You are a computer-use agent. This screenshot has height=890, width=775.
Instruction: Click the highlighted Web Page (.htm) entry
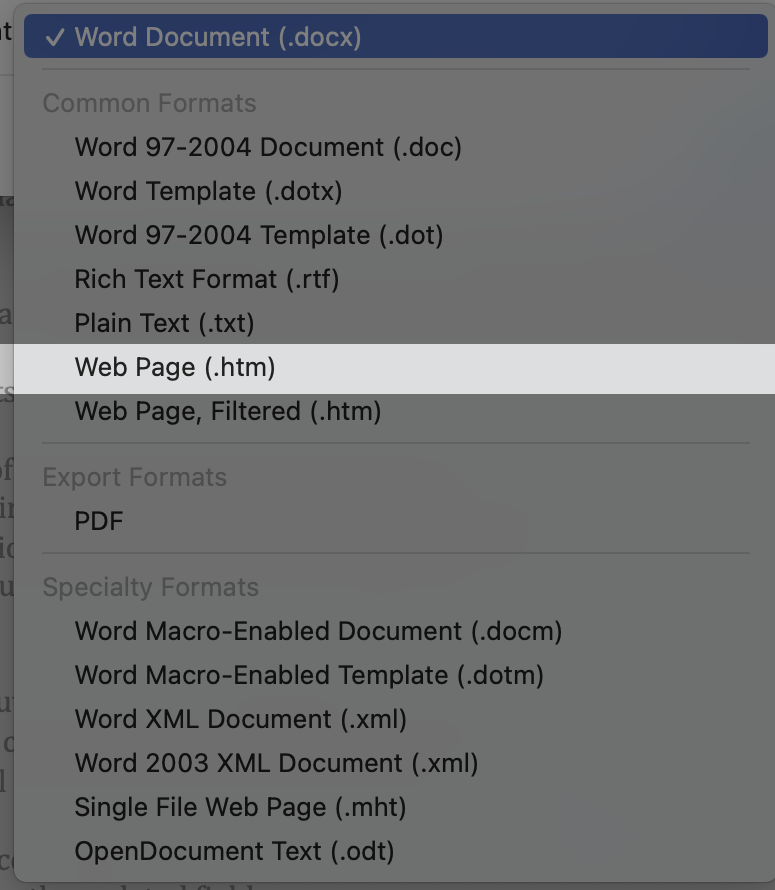[x=394, y=368]
